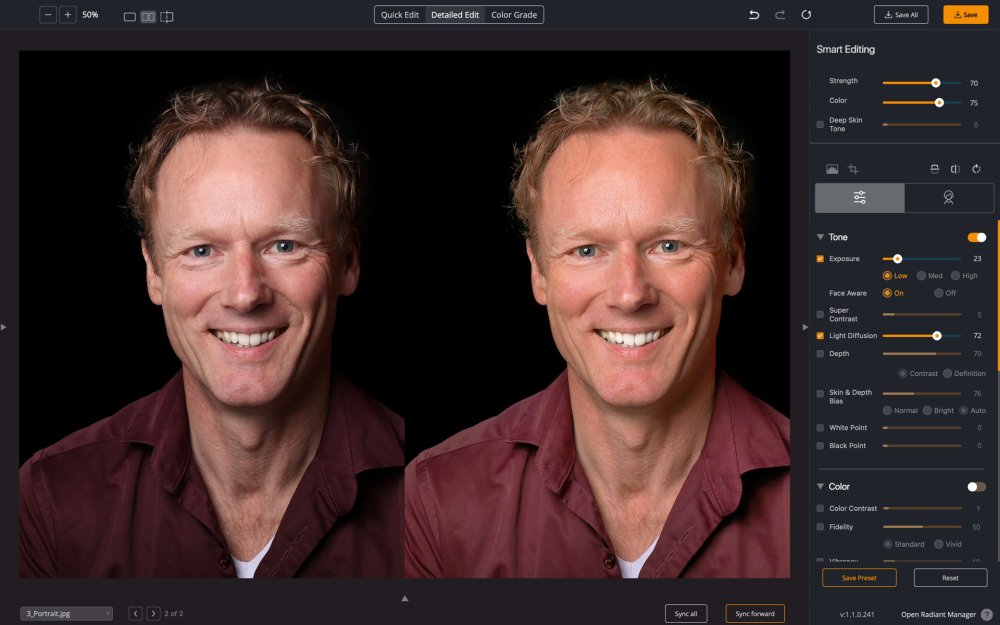This screenshot has height=625, width=1000.
Task: Undo the last edit
Action: point(754,15)
